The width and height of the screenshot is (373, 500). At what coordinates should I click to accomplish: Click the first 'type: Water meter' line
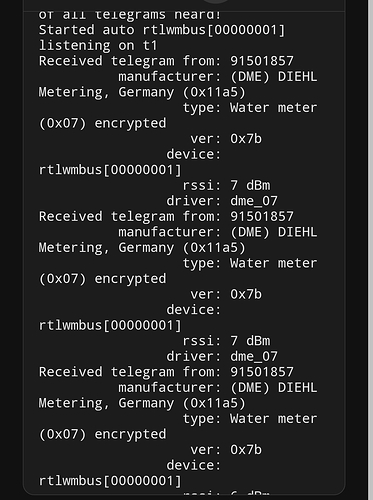(250, 108)
